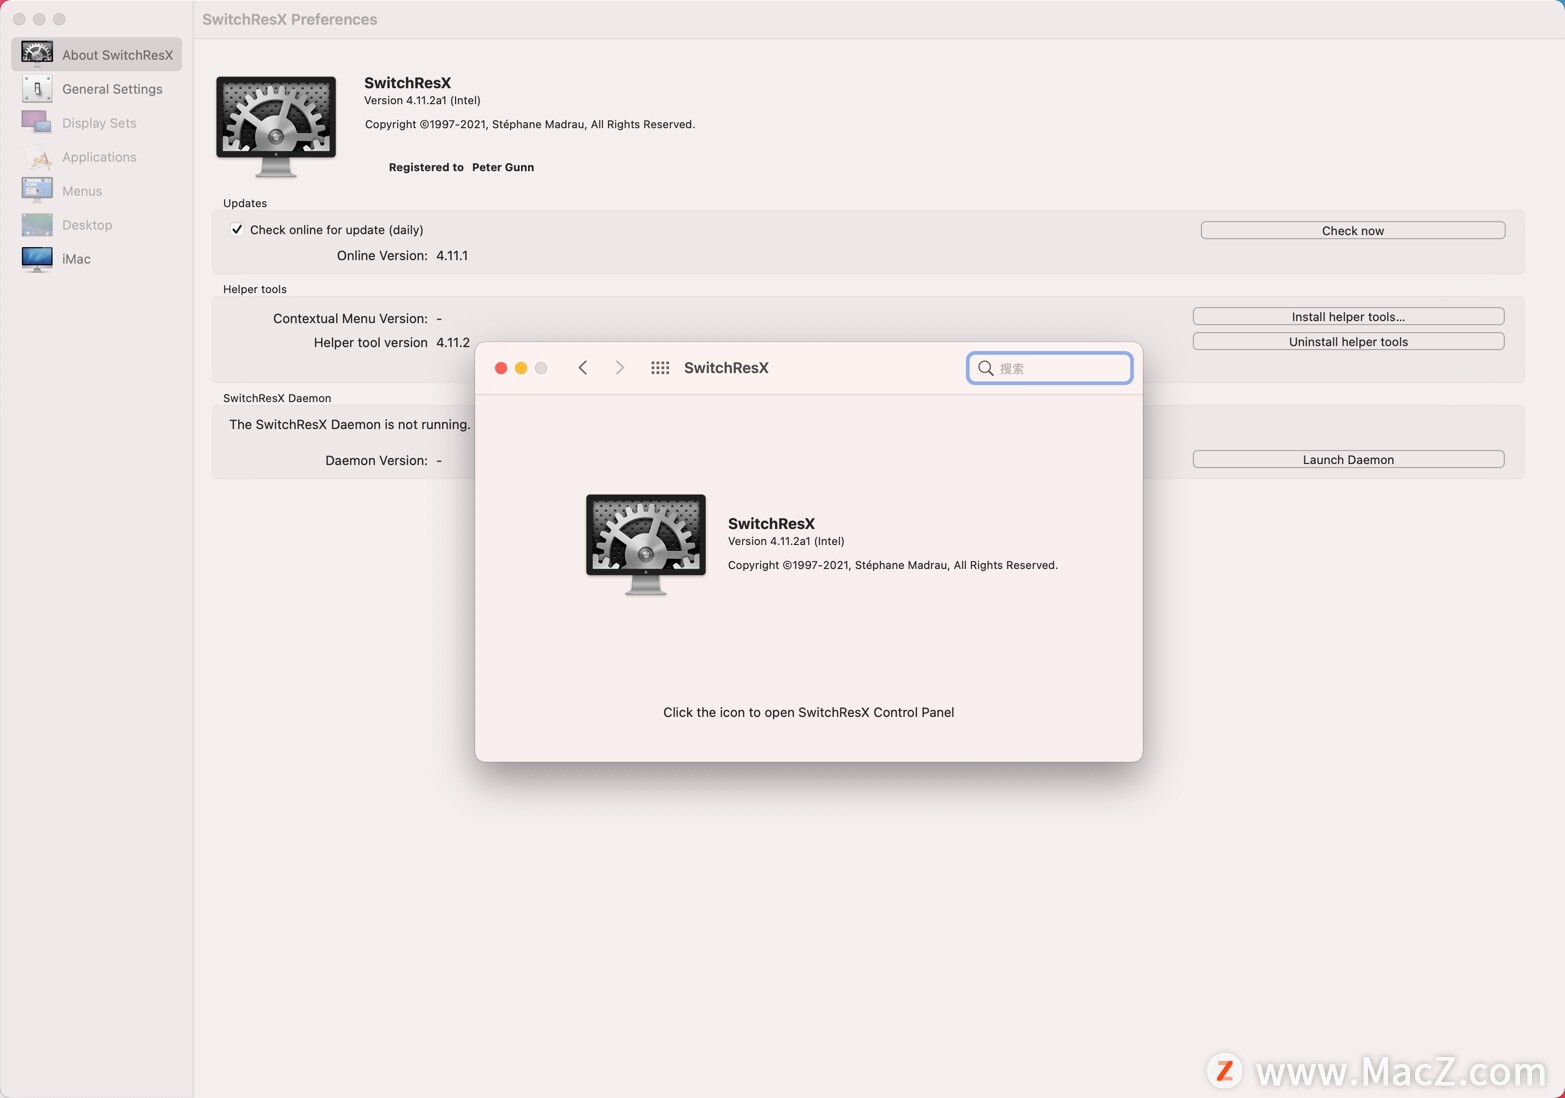Click the large SwitchResX logo in Preferences window
The image size is (1565, 1098).
pyautogui.click(x=276, y=127)
